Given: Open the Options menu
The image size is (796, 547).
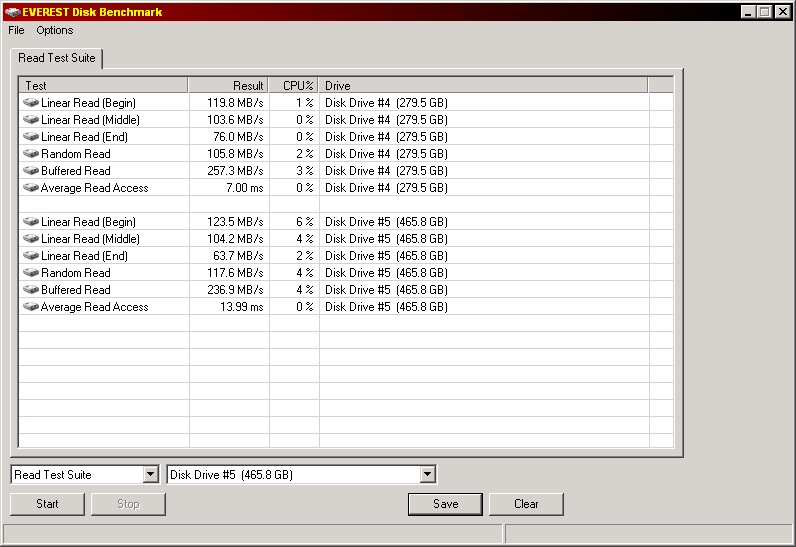Looking at the screenshot, I should 55,30.
